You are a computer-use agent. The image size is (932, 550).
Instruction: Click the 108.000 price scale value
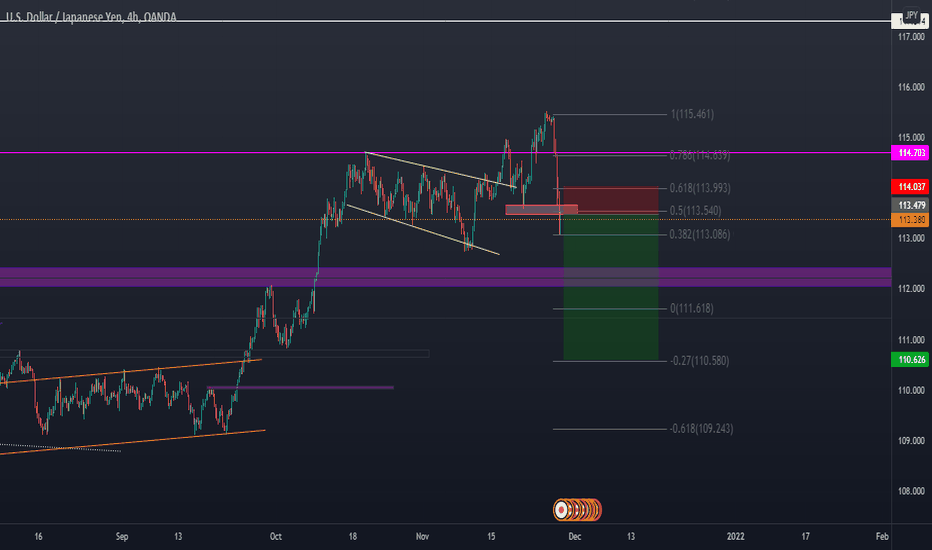(x=911, y=491)
